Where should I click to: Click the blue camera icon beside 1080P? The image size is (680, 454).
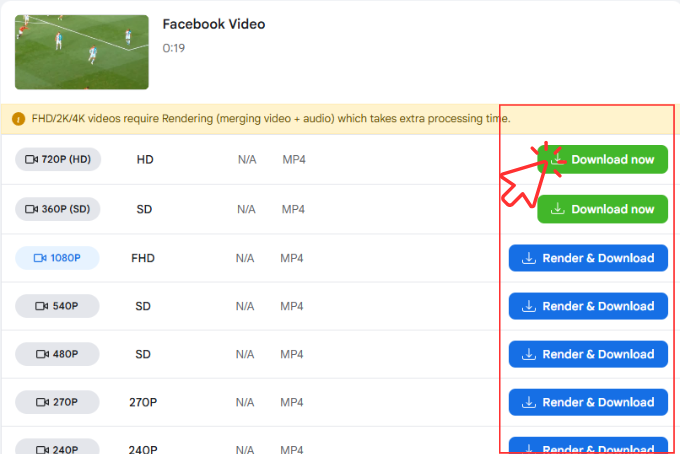pyautogui.click(x=40, y=258)
